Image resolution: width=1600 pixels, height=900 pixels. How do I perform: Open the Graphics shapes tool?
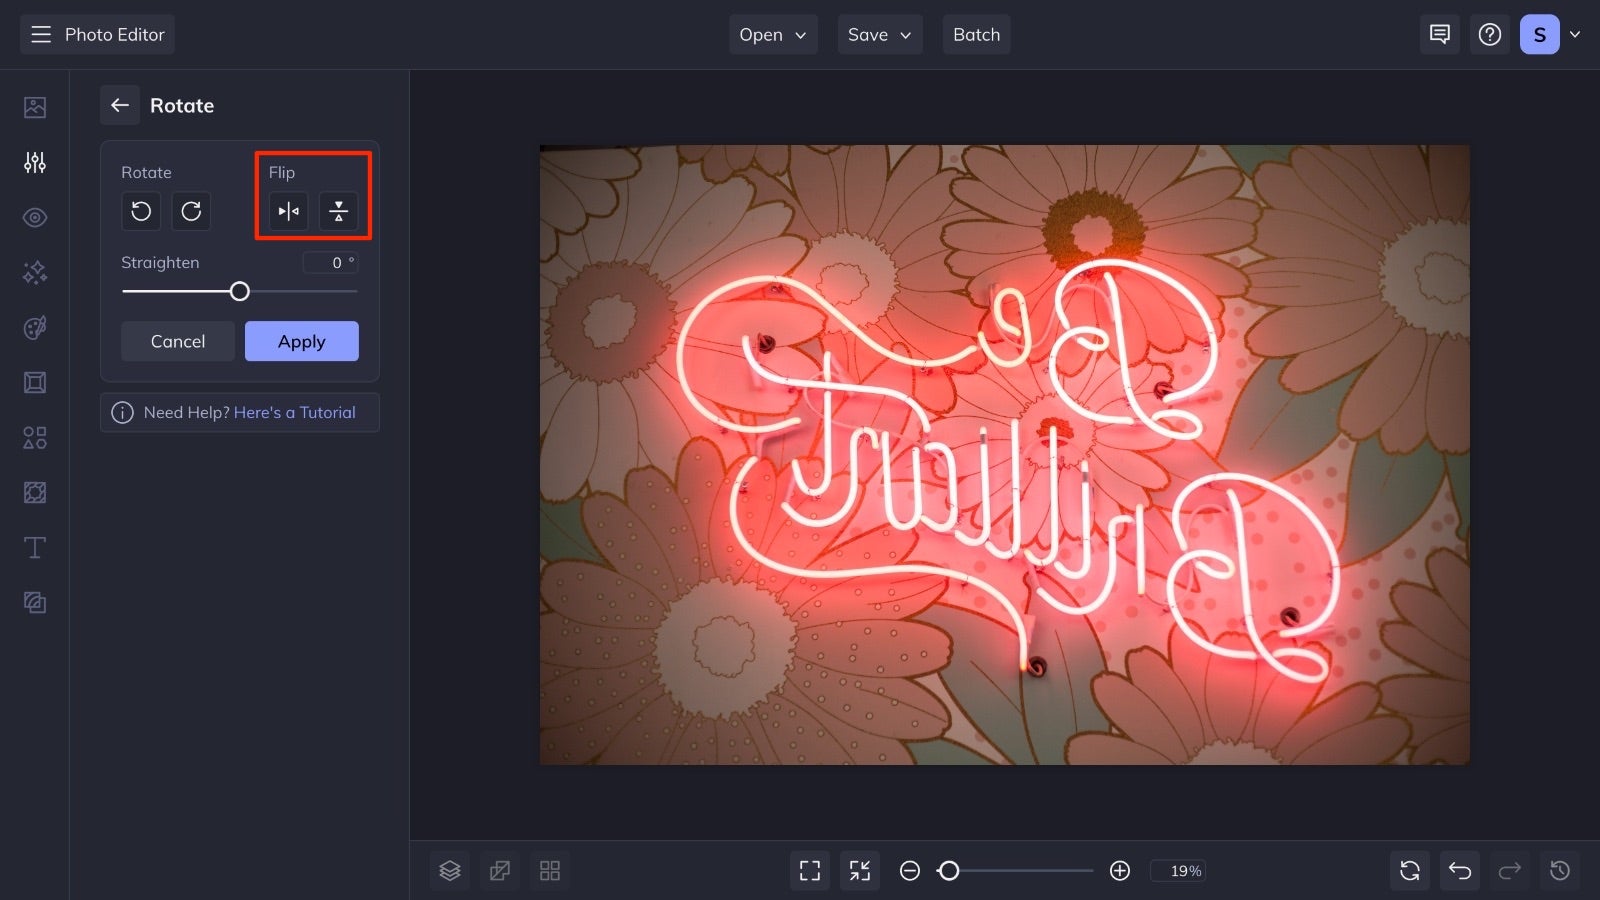click(34, 437)
